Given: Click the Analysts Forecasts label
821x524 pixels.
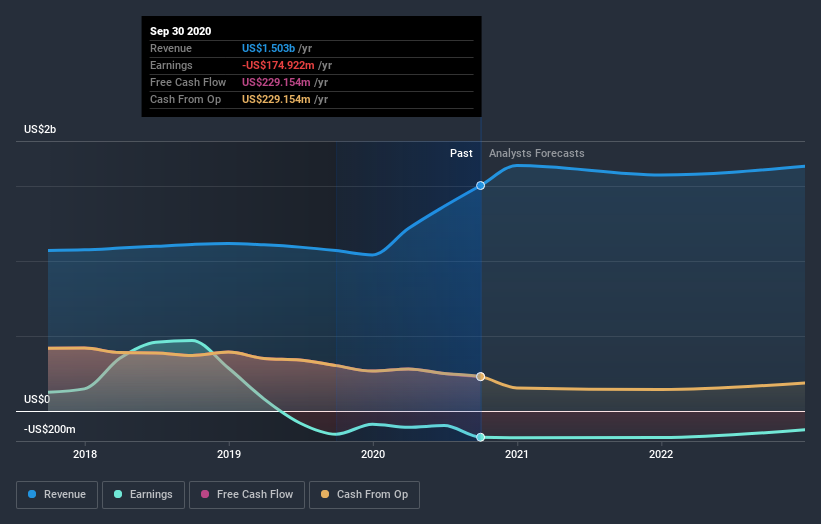Looking at the screenshot, I should [537, 153].
